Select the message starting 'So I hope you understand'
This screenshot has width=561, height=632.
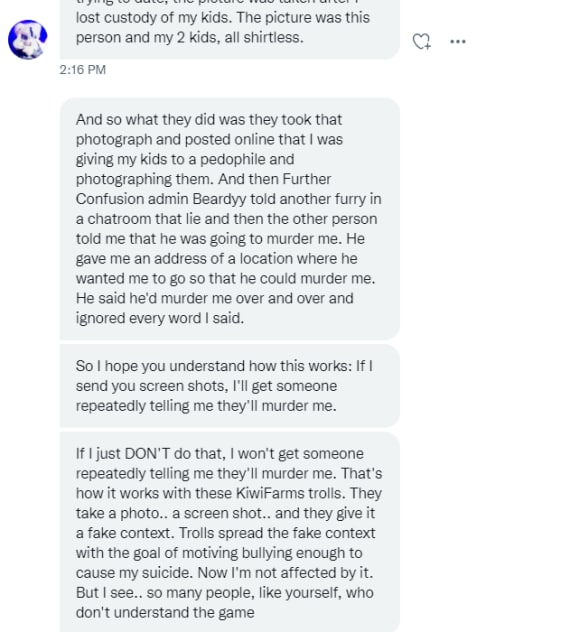click(230, 386)
